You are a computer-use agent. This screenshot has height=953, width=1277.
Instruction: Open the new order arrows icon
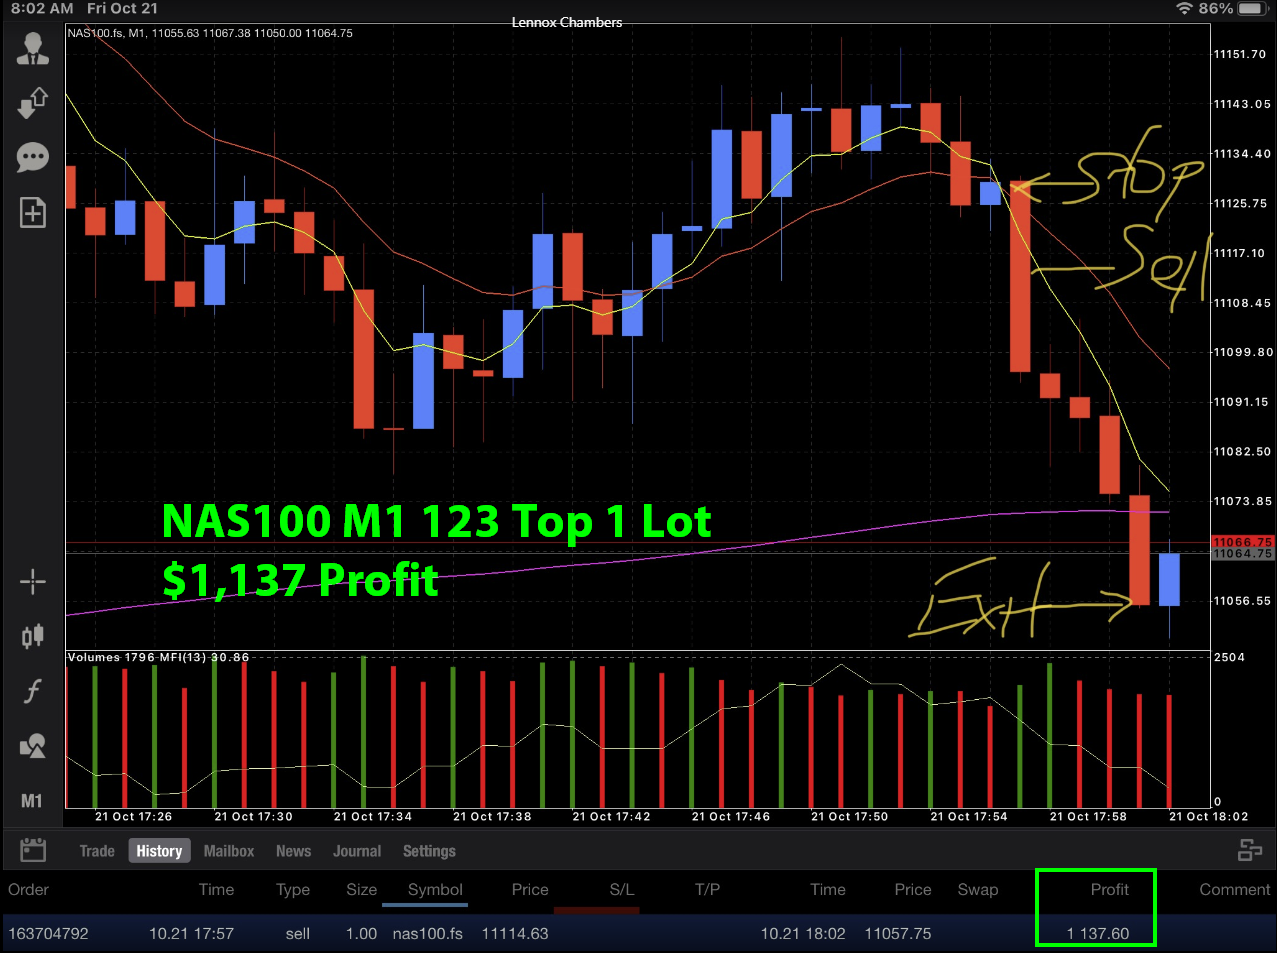(x=33, y=103)
